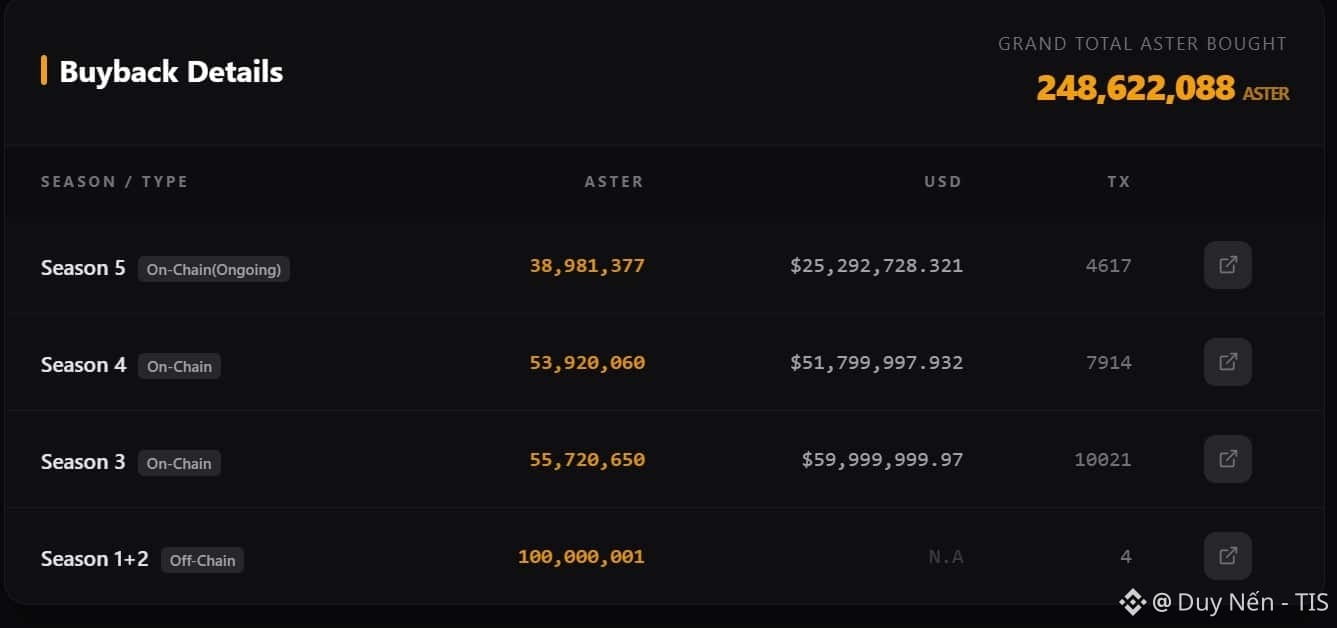Select the Season 5 row label

click(x=83, y=268)
